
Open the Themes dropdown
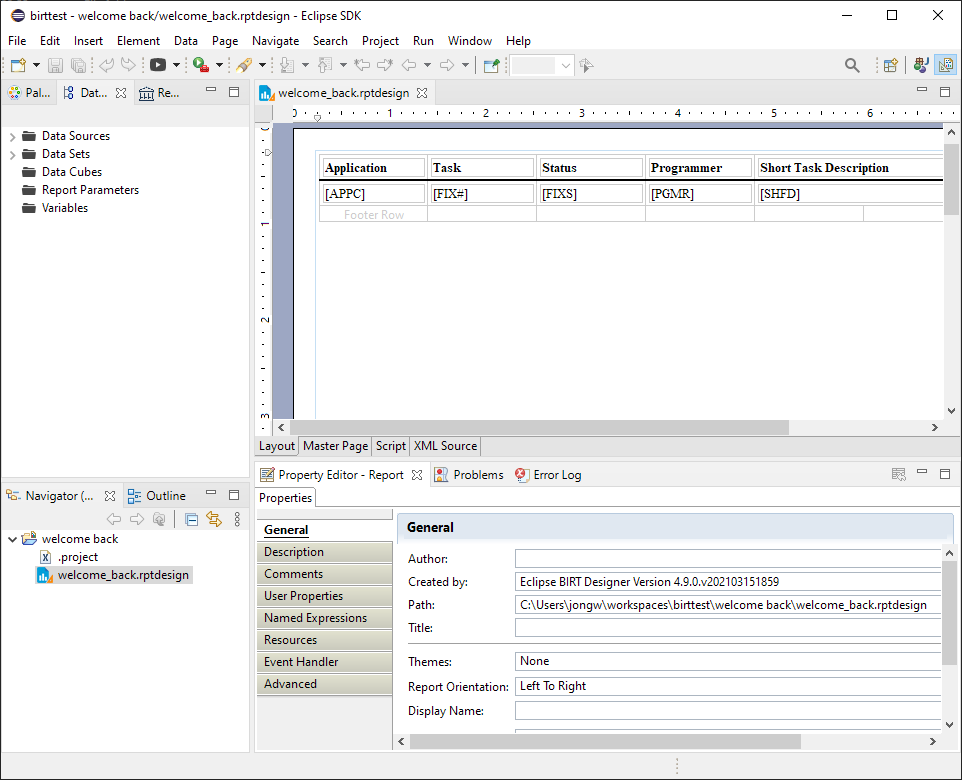[728, 661]
